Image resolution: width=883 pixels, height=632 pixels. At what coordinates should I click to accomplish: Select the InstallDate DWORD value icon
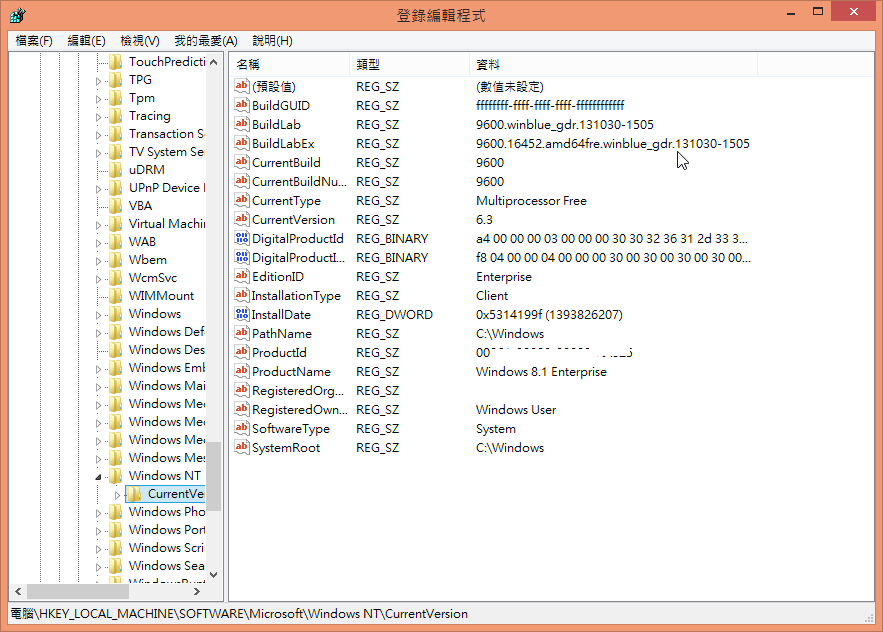(241, 314)
